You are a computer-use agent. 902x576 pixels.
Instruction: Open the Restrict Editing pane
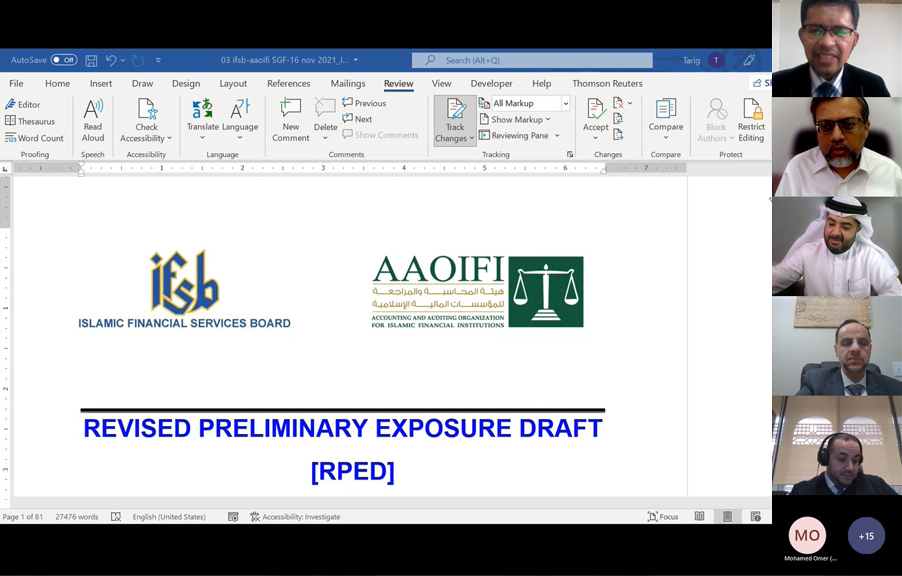(x=751, y=120)
